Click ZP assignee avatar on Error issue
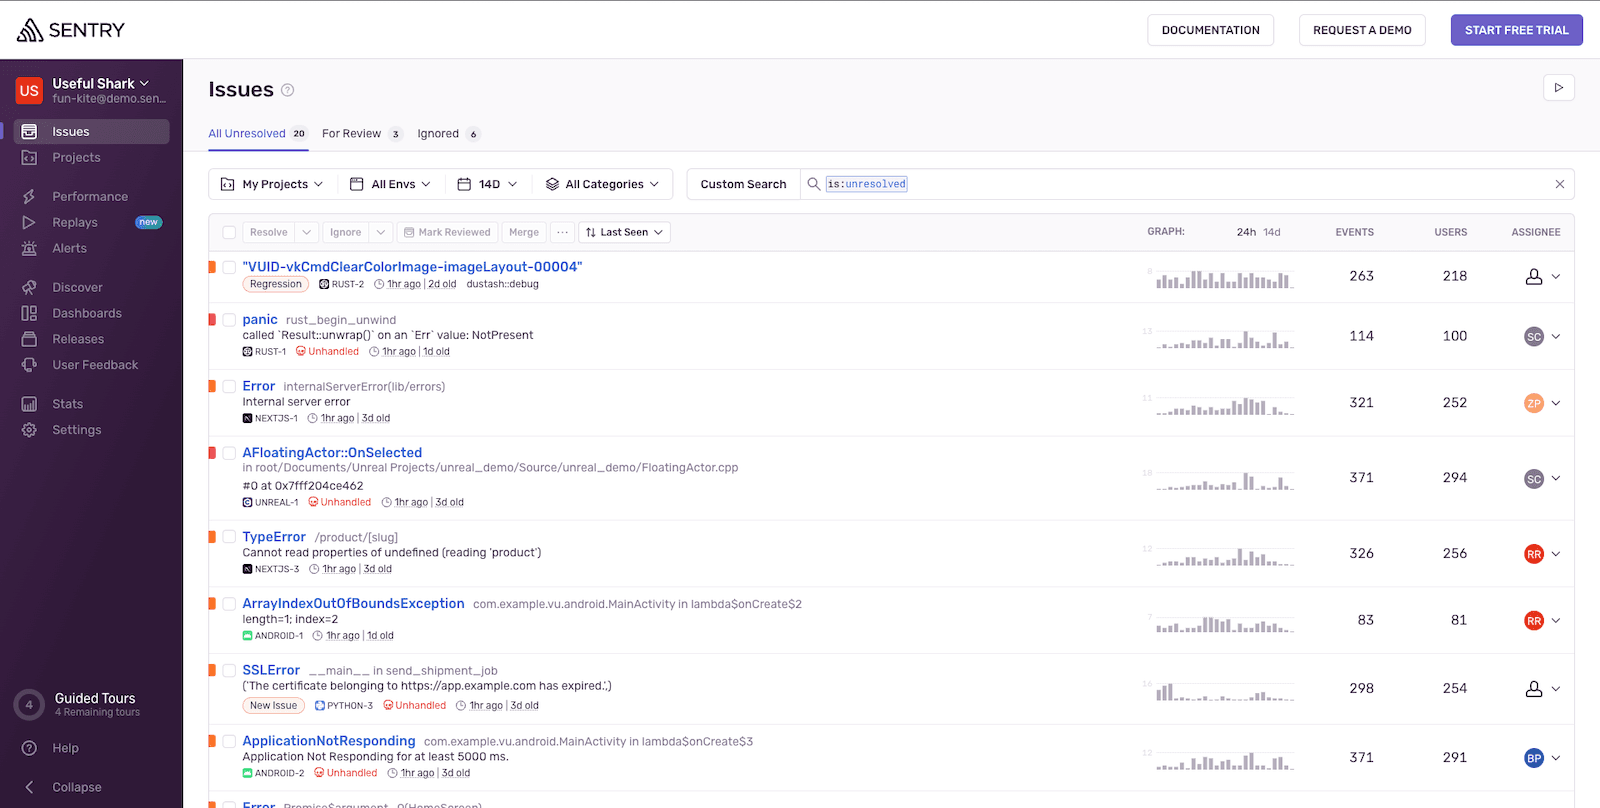This screenshot has height=808, width=1600. tap(1534, 404)
